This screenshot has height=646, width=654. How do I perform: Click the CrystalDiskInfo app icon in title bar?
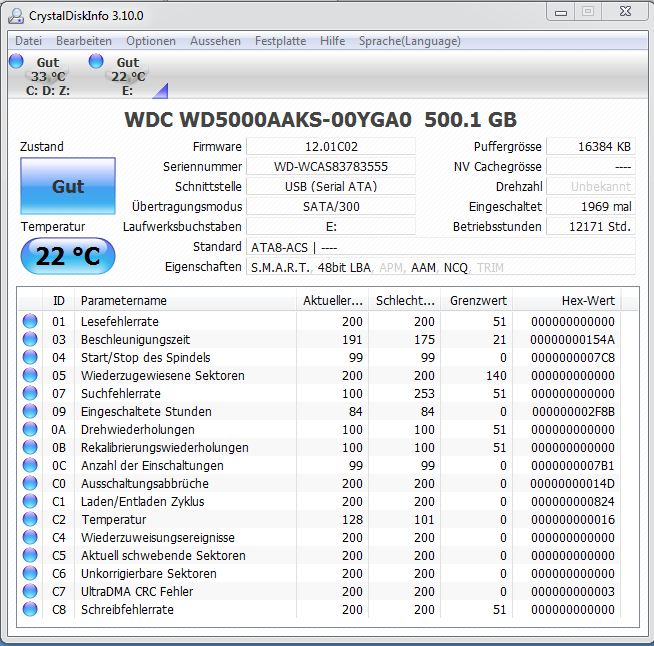pos(17,16)
